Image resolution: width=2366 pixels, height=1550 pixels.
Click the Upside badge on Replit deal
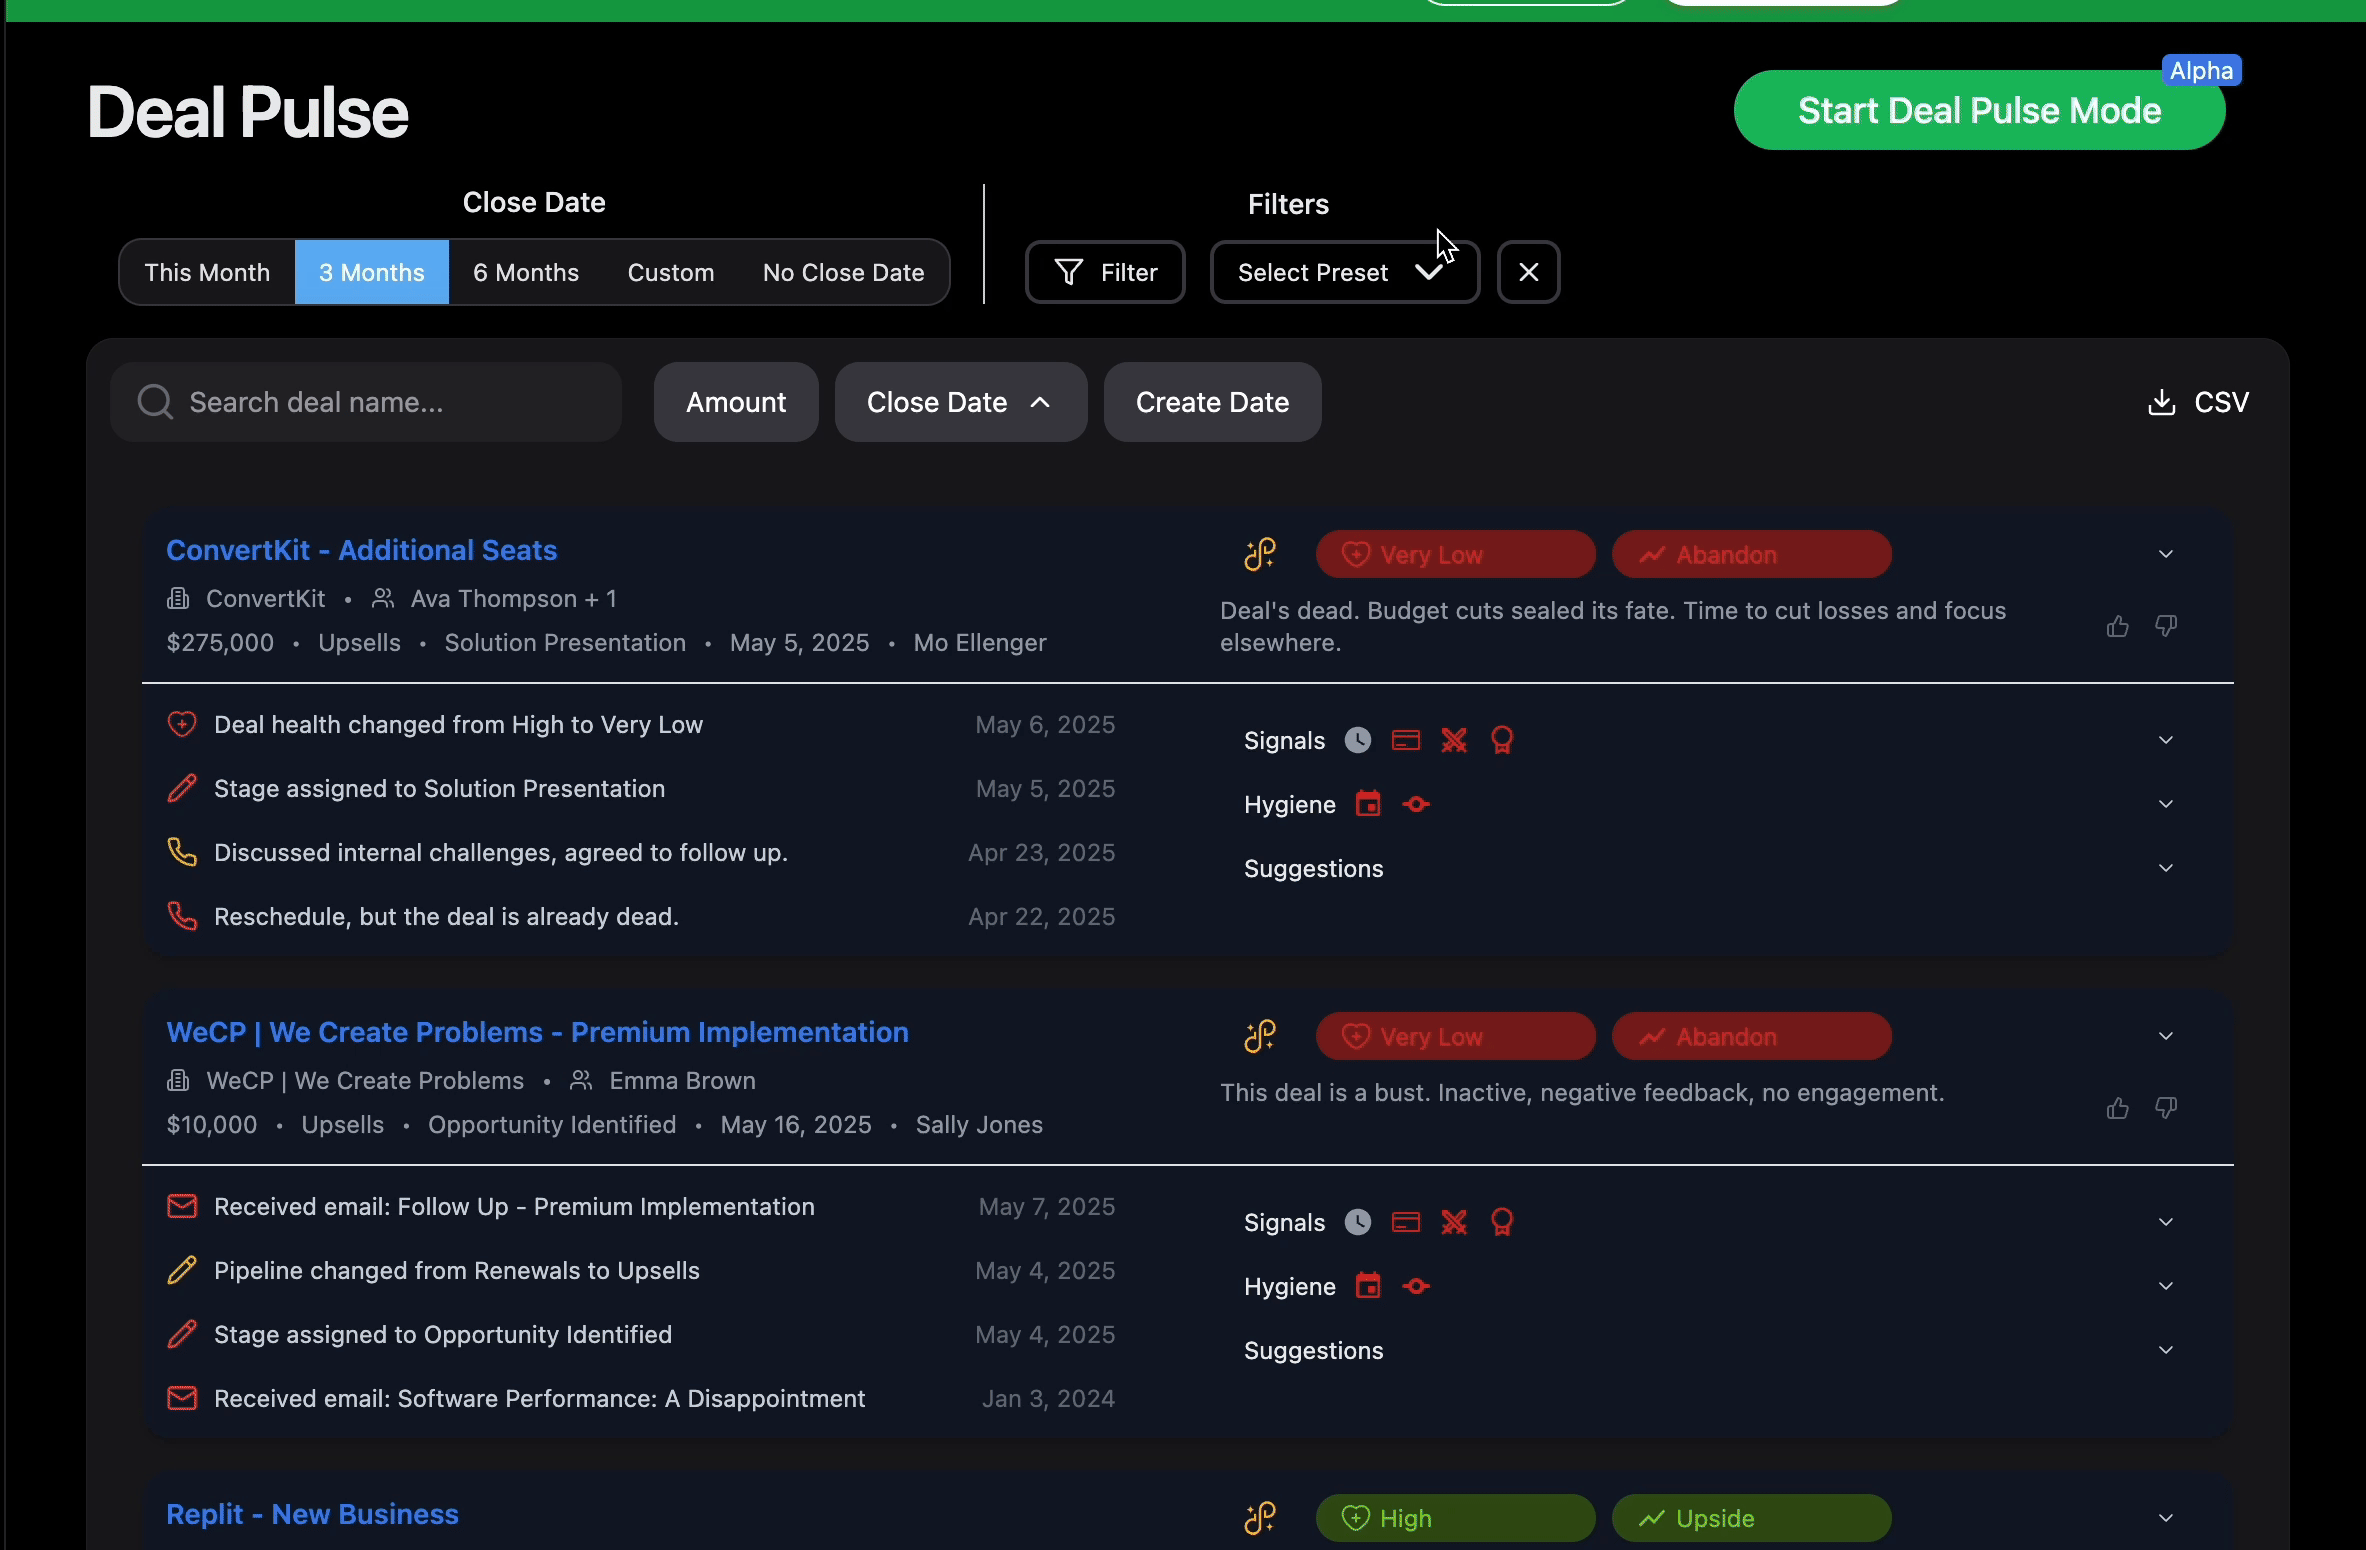click(1751, 1518)
